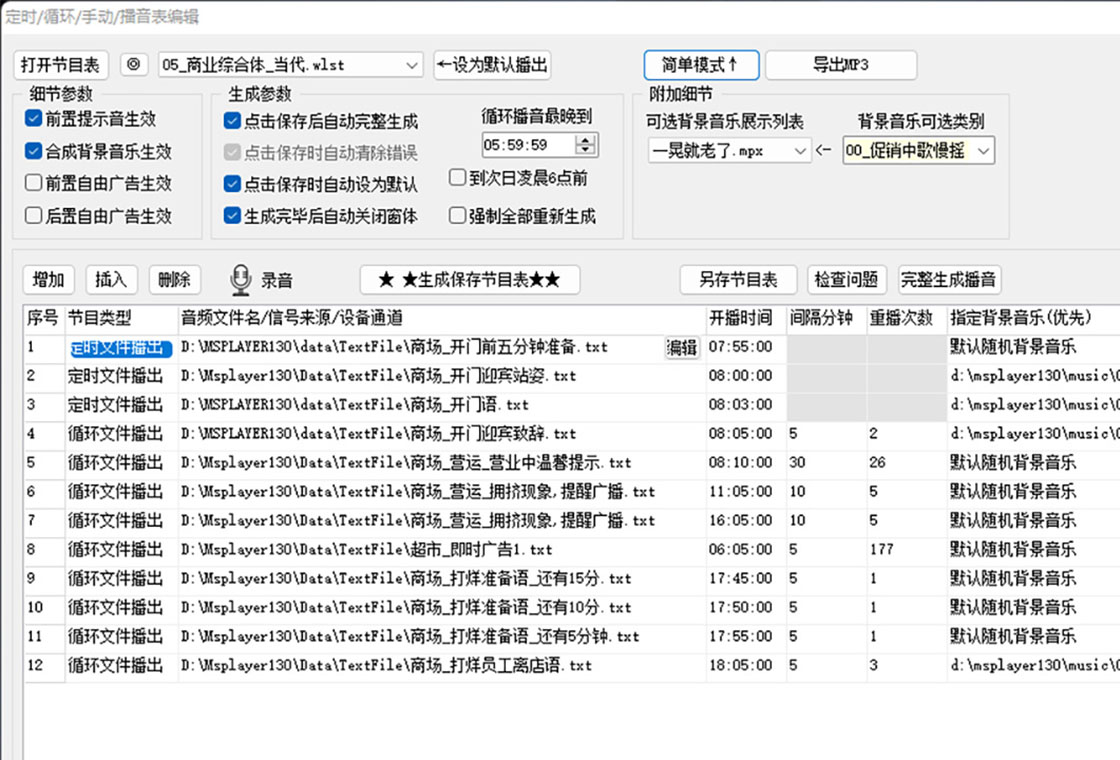The width and height of the screenshot is (1120, 760).
Task: Click 开播时间 column header
Action: click(x=746, y=318)
